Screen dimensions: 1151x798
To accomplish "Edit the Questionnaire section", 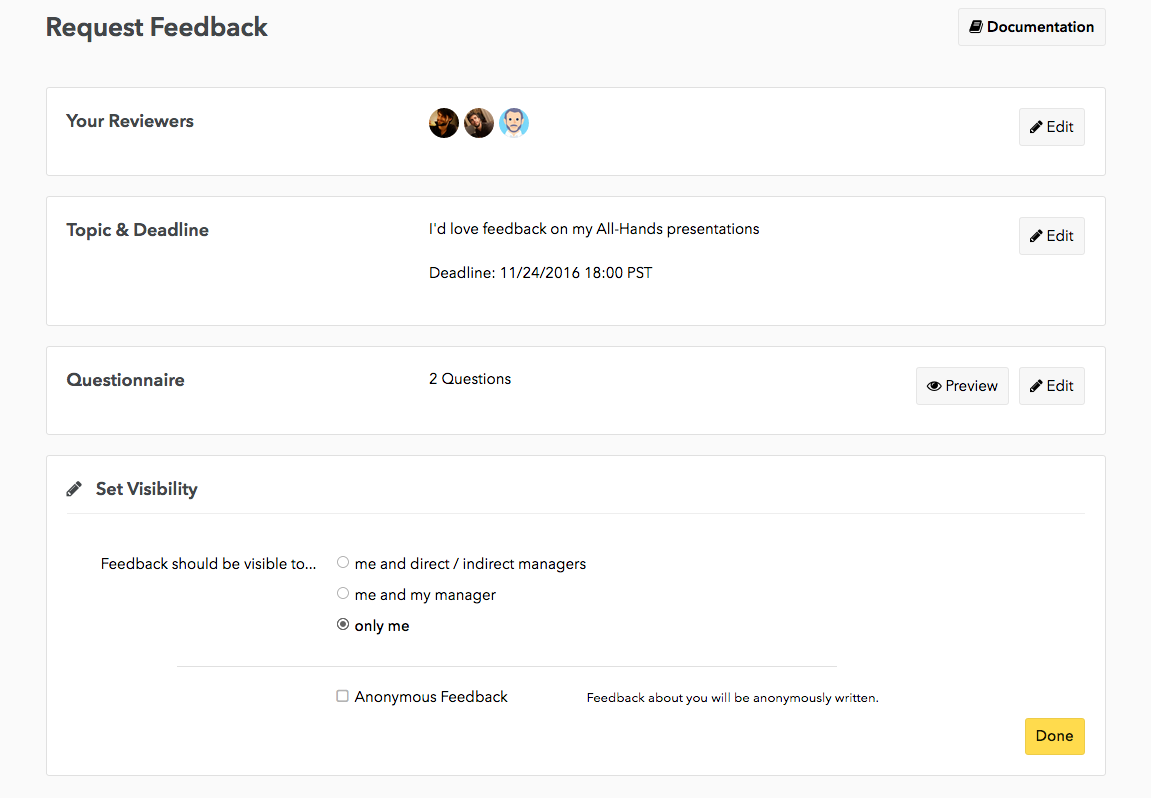I will [1051, 386].
